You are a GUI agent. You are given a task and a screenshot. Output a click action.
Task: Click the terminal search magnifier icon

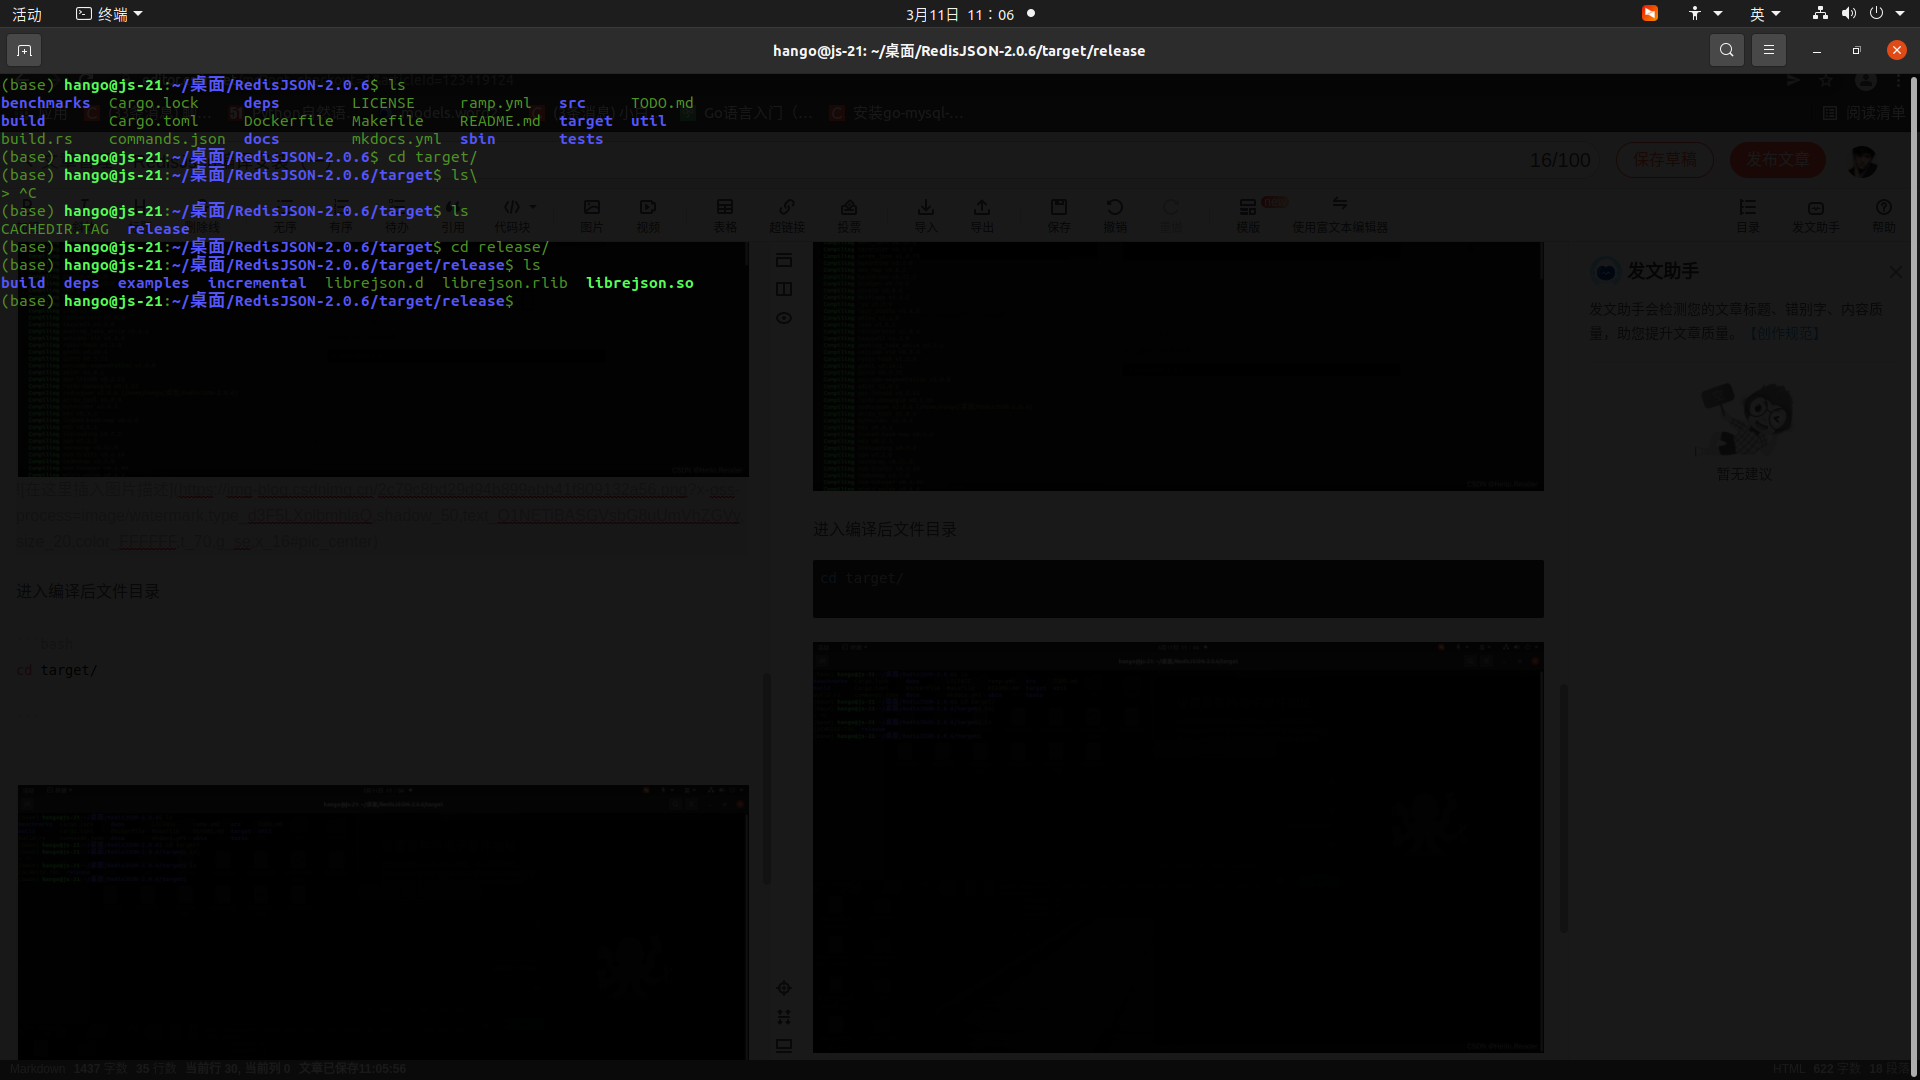[1726, 50]
